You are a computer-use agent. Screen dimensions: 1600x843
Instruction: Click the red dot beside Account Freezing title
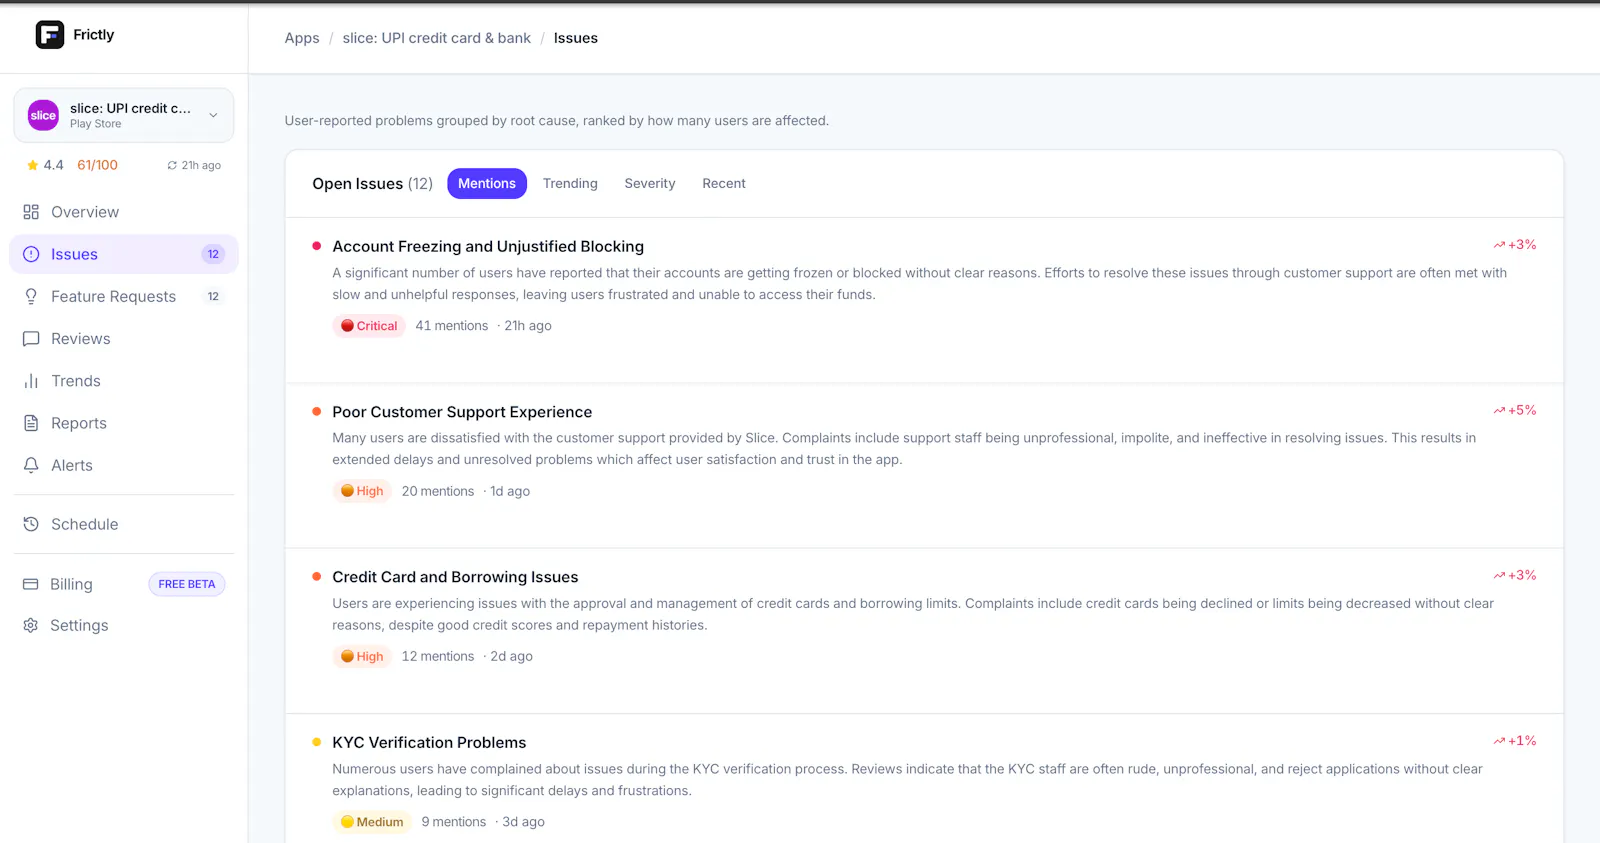point(317,246)
